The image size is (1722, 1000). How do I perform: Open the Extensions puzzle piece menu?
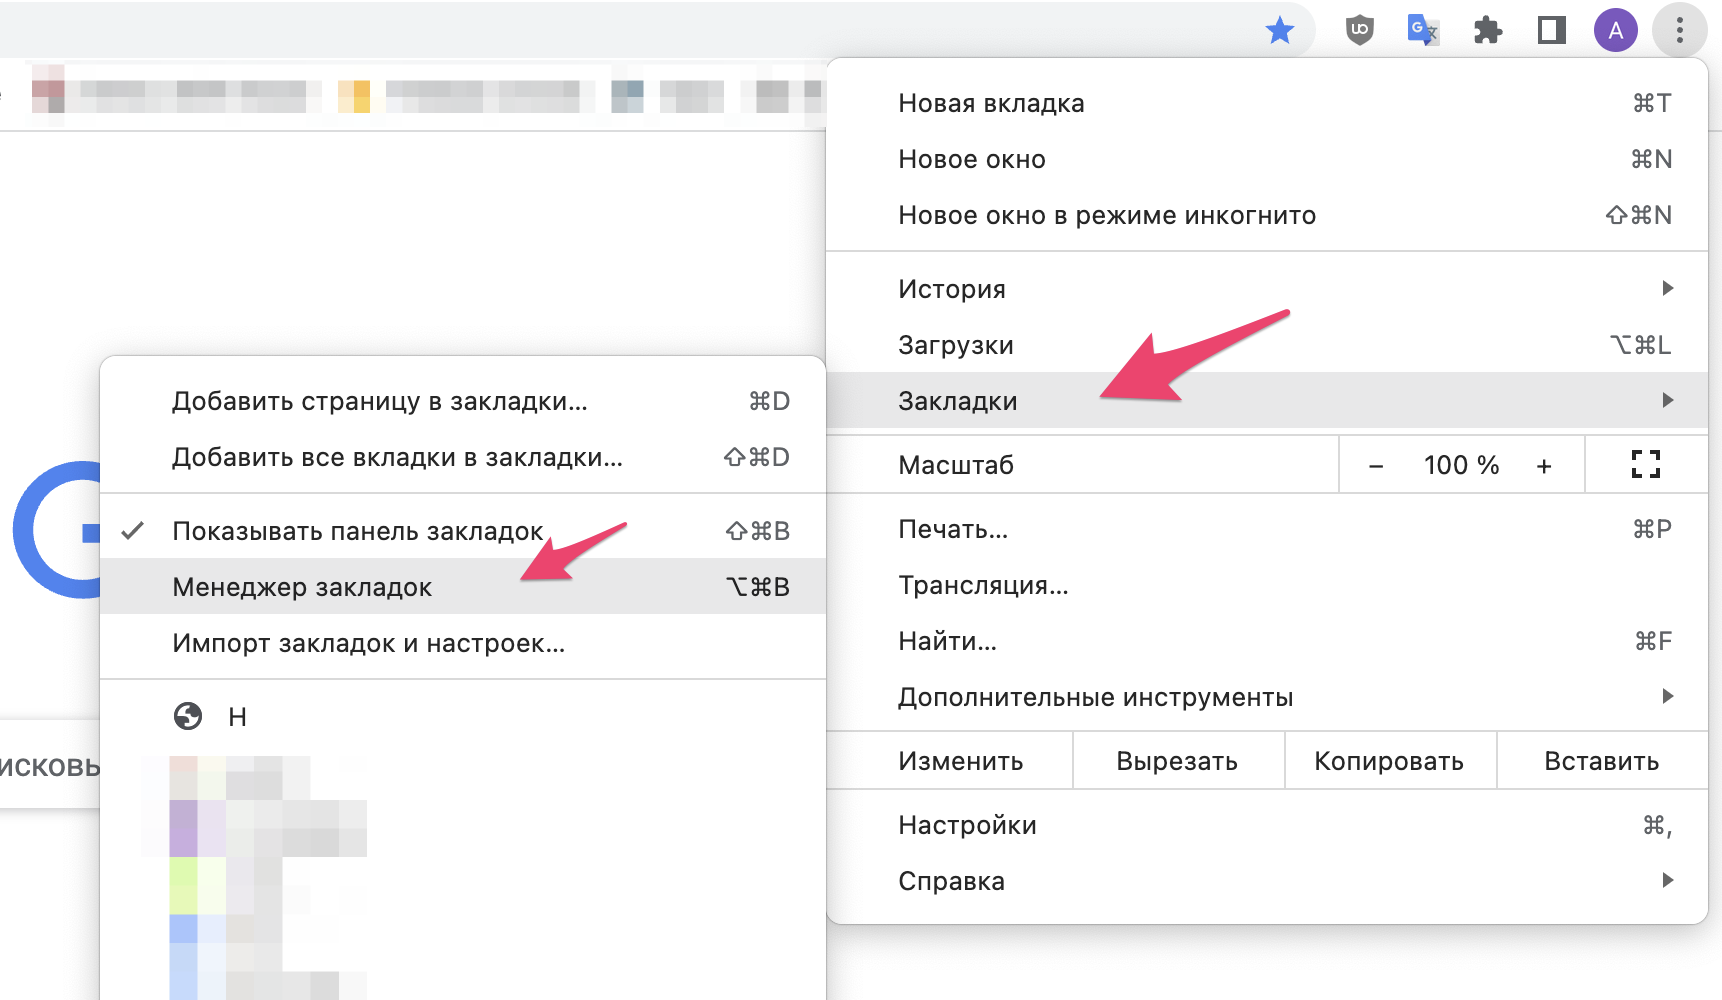point(1487,31)
